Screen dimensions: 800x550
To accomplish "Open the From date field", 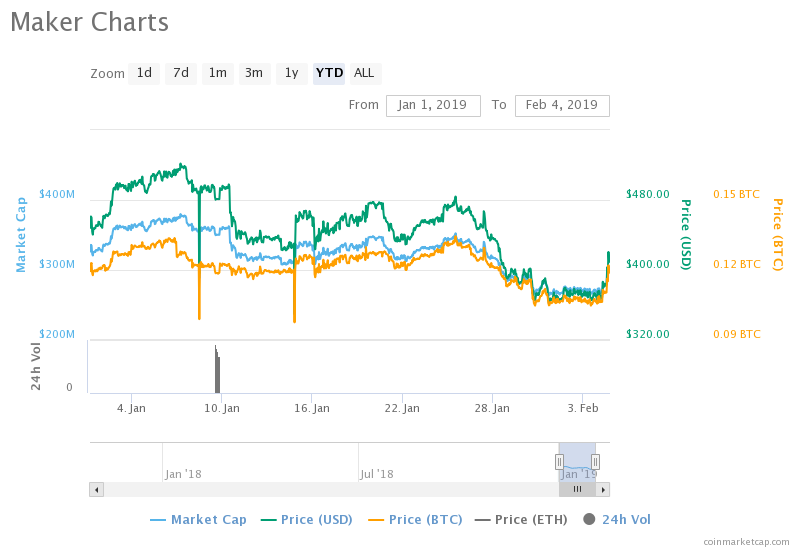I will (x=433, y=106).
